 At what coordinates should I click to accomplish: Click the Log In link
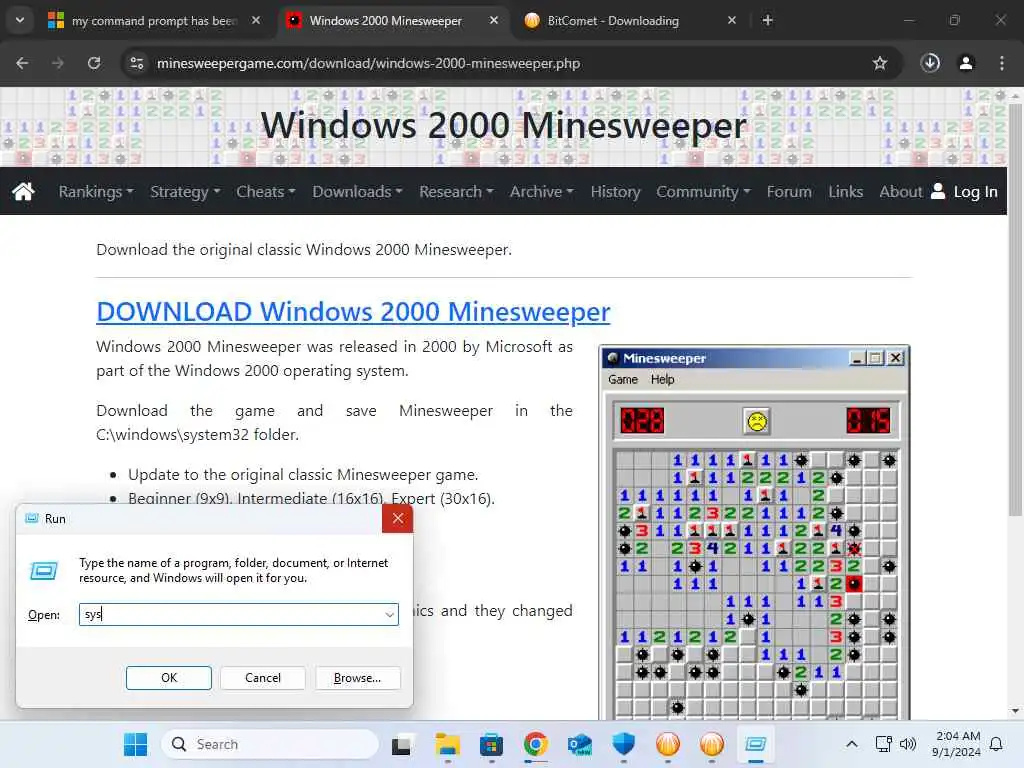pos(975,191)
